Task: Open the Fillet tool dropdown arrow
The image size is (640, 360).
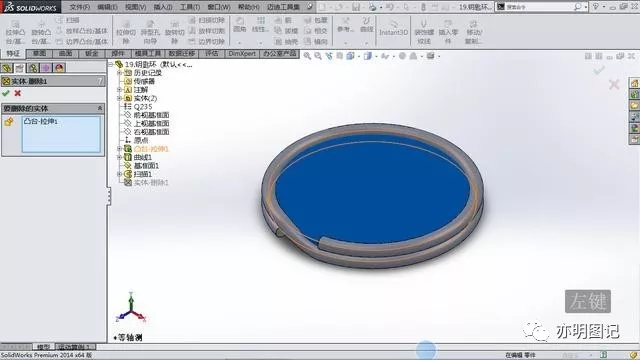Action: pyautogui.click(x=240, y=42)
